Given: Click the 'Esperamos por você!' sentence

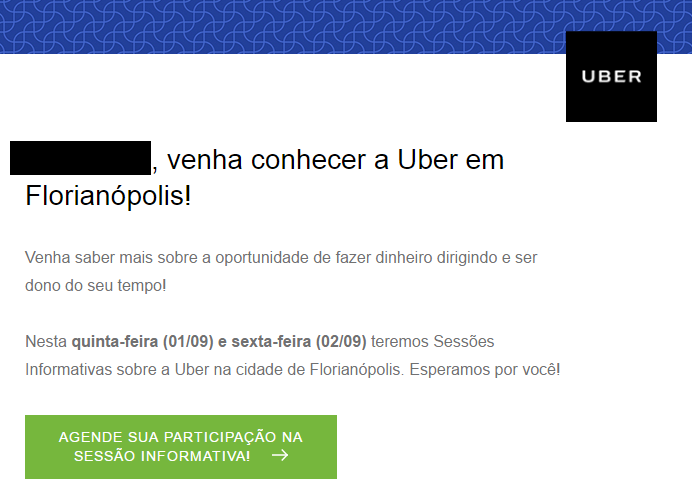Looking at the screenshot, I should pos(485,369).
